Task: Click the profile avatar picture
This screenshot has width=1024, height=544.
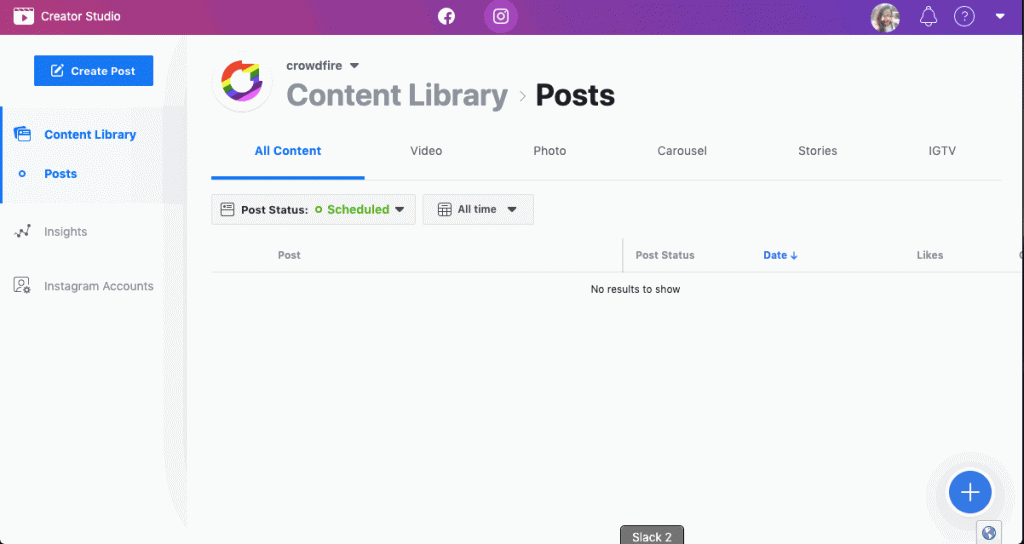Action: [885, 17]
